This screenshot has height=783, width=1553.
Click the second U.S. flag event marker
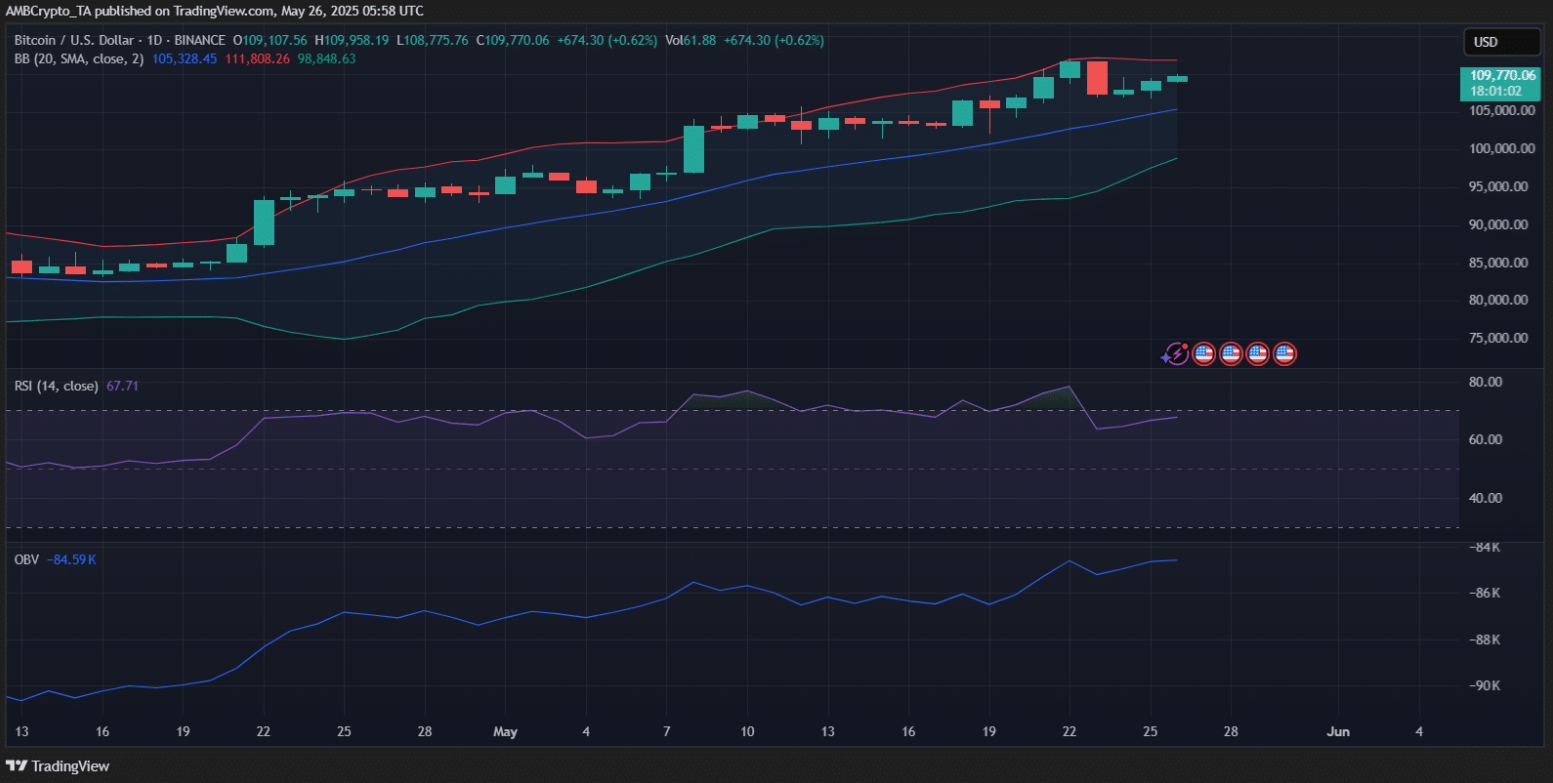pos(1231,353)
